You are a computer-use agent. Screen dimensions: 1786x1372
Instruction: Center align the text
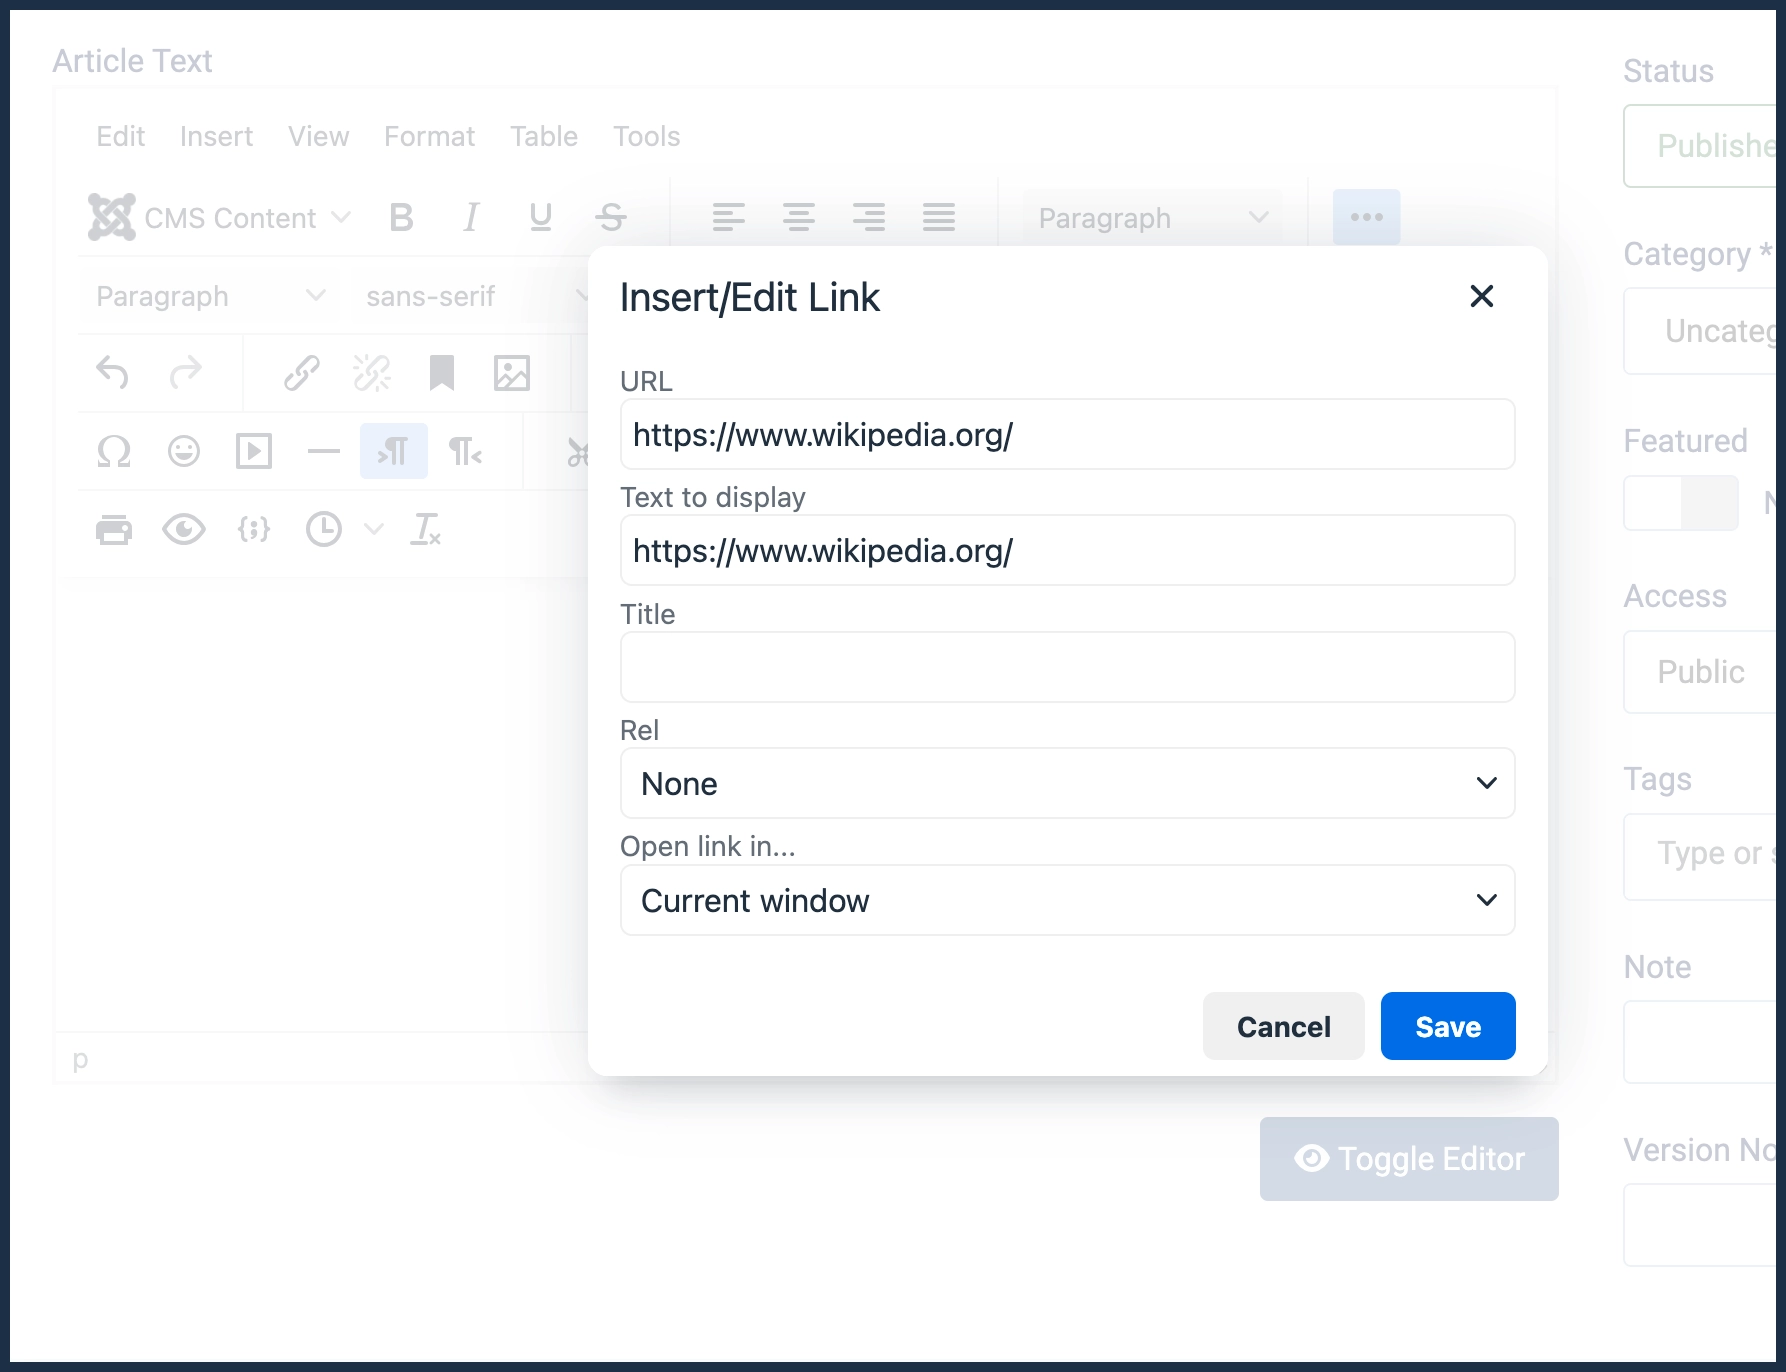click(x=799, y=217)
